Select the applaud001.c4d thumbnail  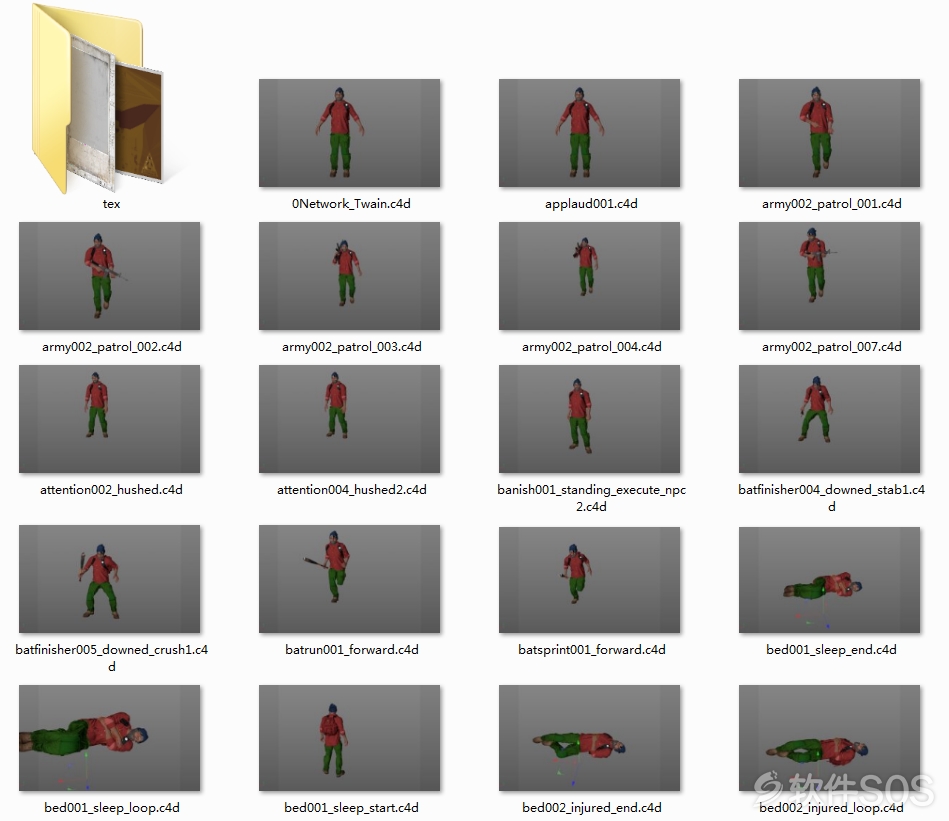tap(589, 133)
